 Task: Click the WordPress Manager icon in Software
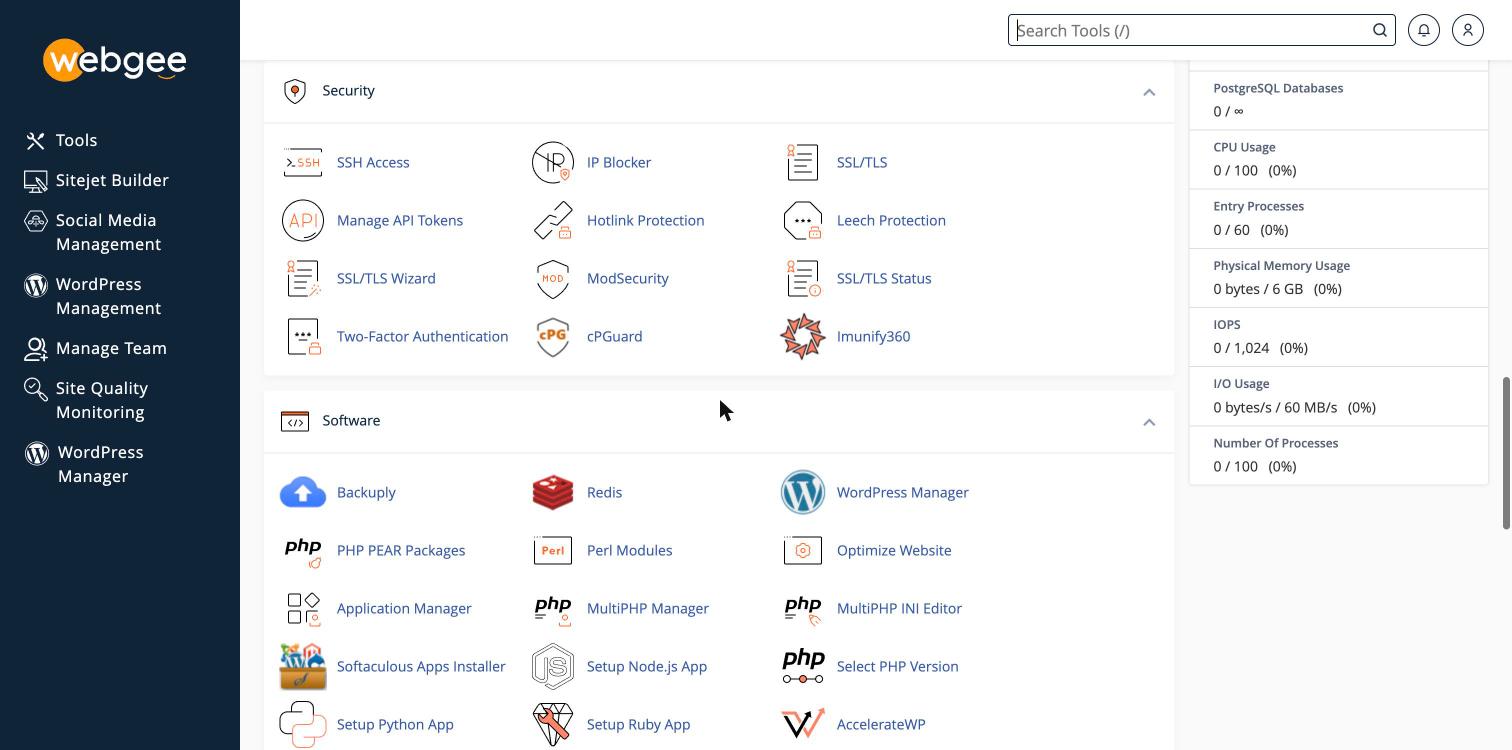tap(803, 492)
